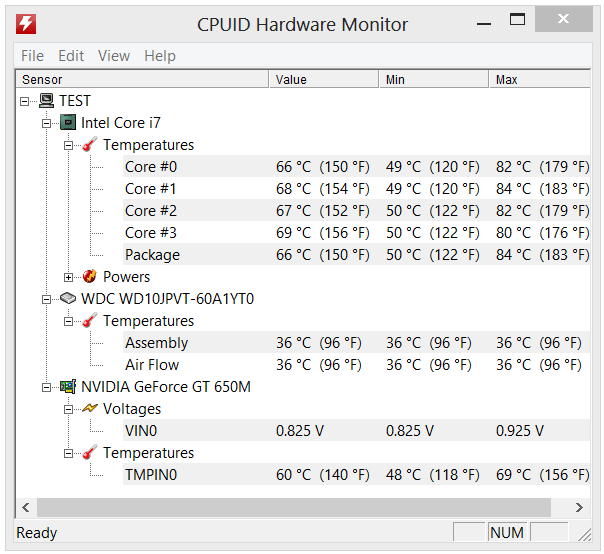
Task: Click the horizontal scrollbar right arrow
Action: click(579, 507)
